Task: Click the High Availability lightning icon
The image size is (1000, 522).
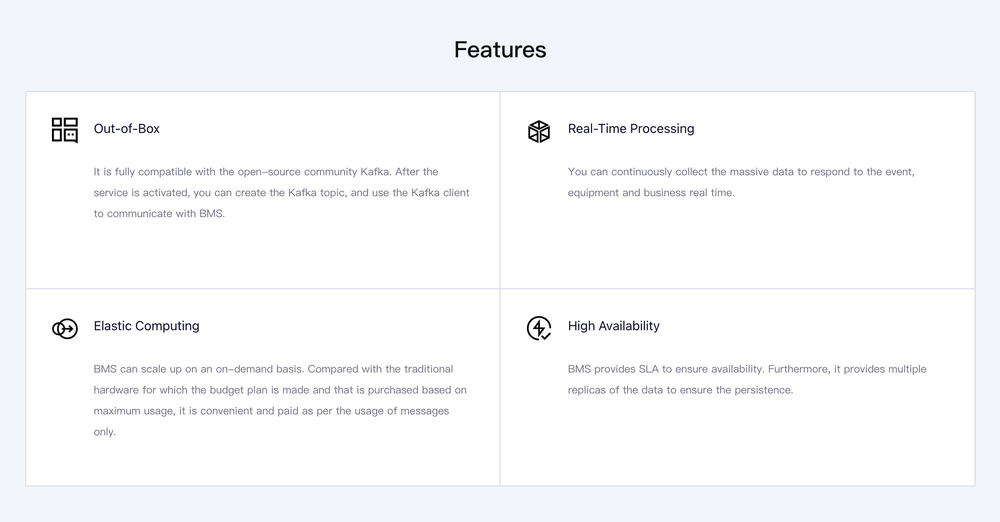Action: pyautogui.click(x=539, y=328)
